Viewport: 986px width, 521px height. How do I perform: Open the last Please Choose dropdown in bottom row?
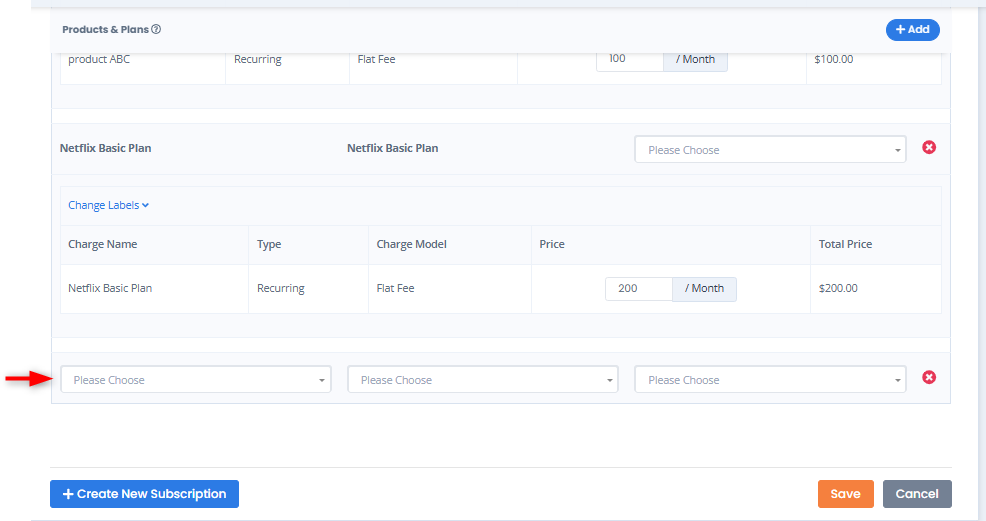pos(770,380)
